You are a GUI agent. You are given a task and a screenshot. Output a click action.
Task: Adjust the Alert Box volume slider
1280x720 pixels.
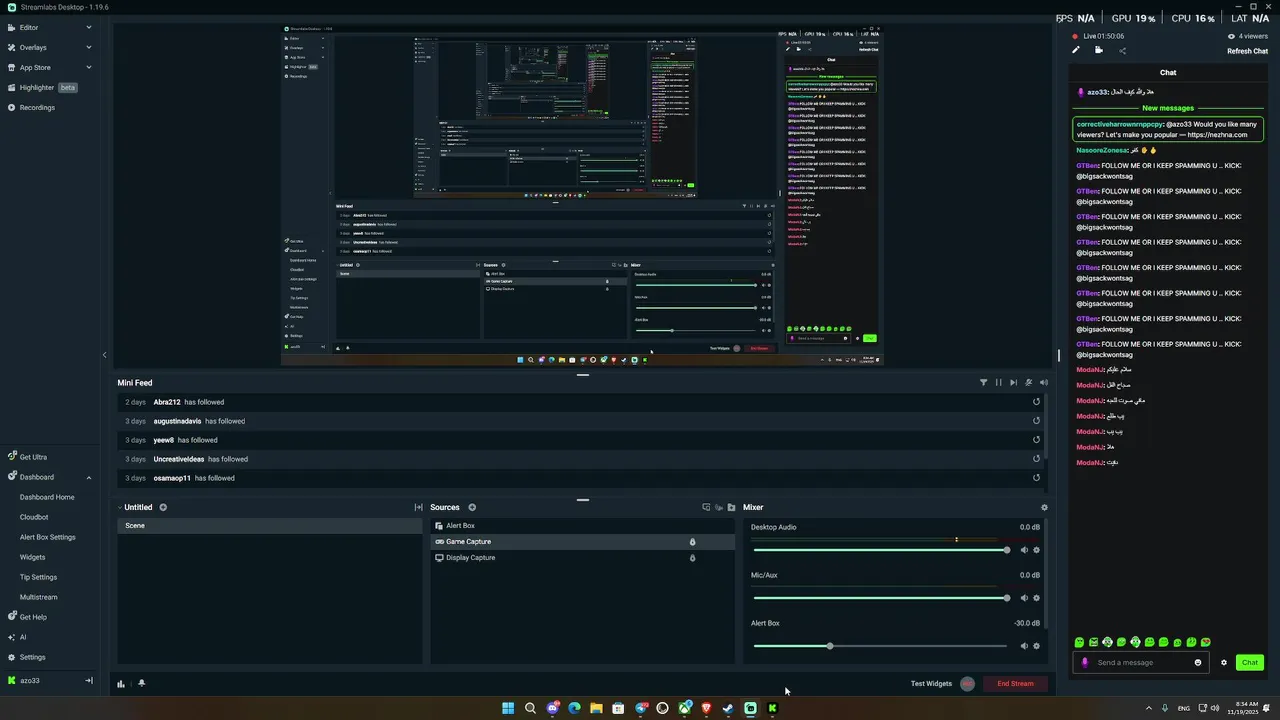tap(881, 646)
